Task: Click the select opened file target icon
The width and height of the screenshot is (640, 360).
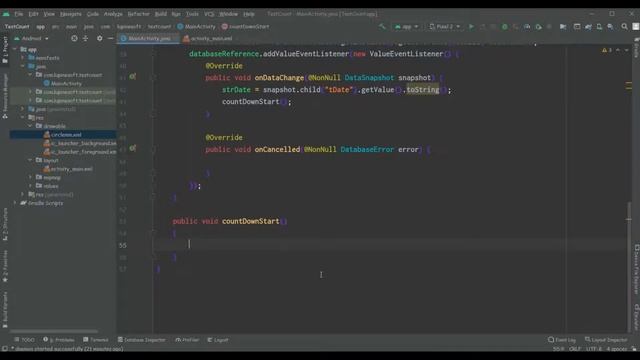Action: 74,38
